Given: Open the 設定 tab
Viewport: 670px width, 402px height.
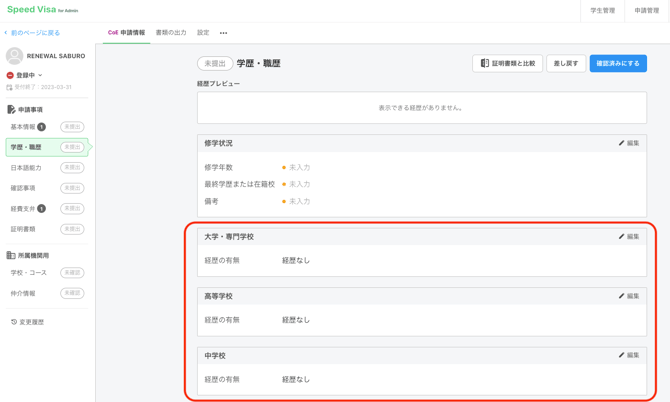Looking at the screenshot, I should point(203,32).
